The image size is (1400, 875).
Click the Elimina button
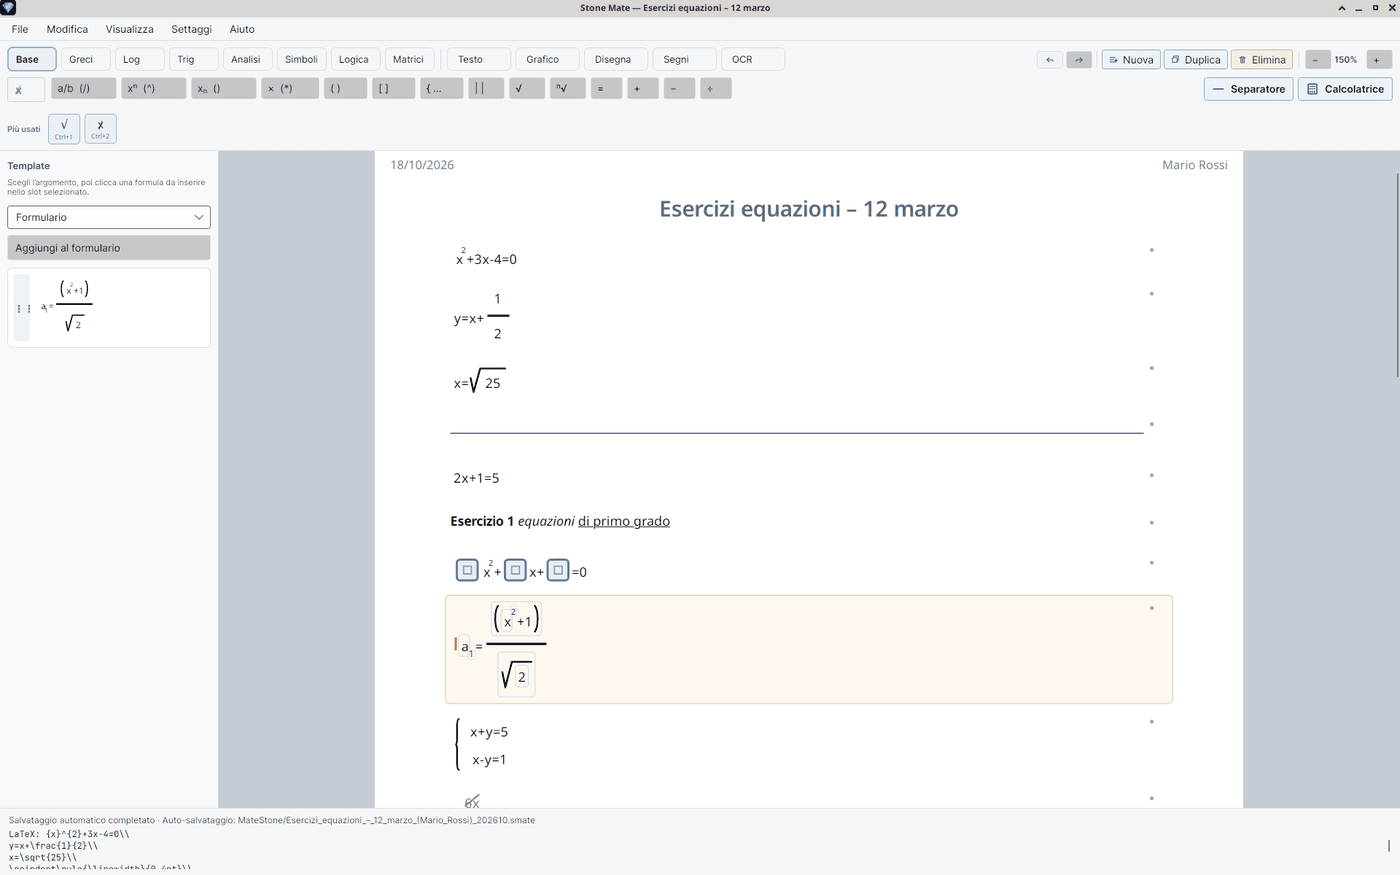(1262, 60)
